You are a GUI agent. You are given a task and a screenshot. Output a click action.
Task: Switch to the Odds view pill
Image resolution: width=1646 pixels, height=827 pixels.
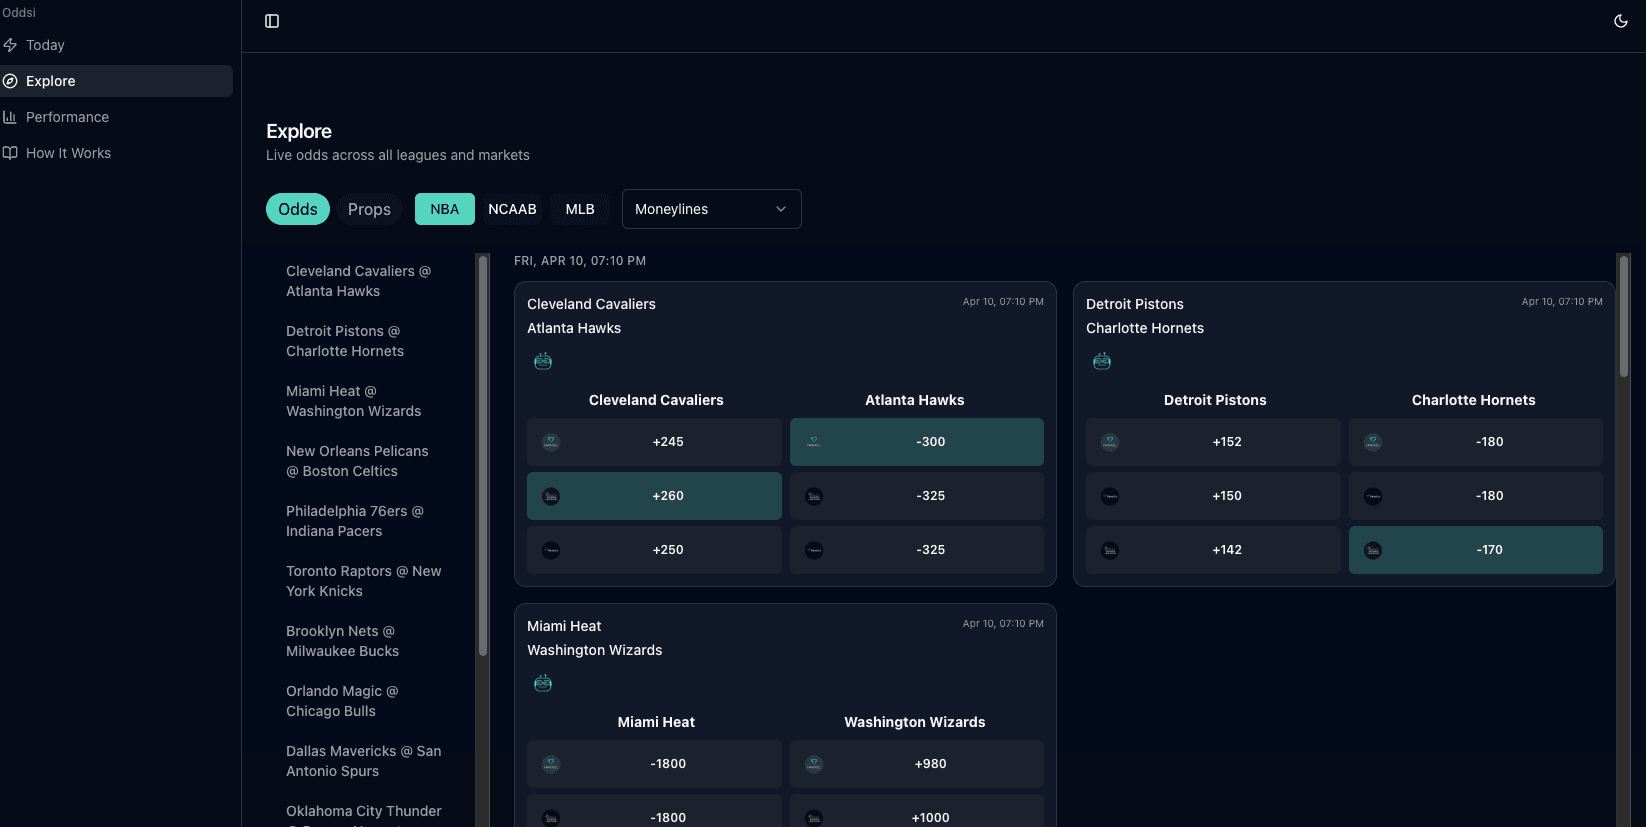pyautogui.click(x=298, y=209)
